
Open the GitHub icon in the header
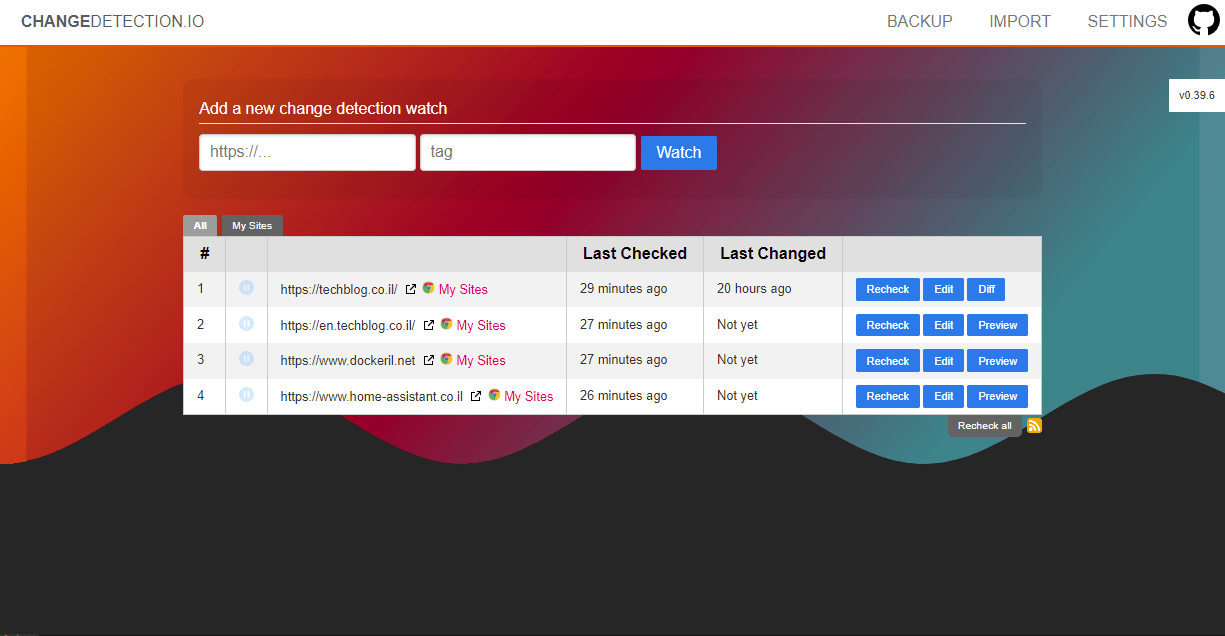click(1203, 20)
